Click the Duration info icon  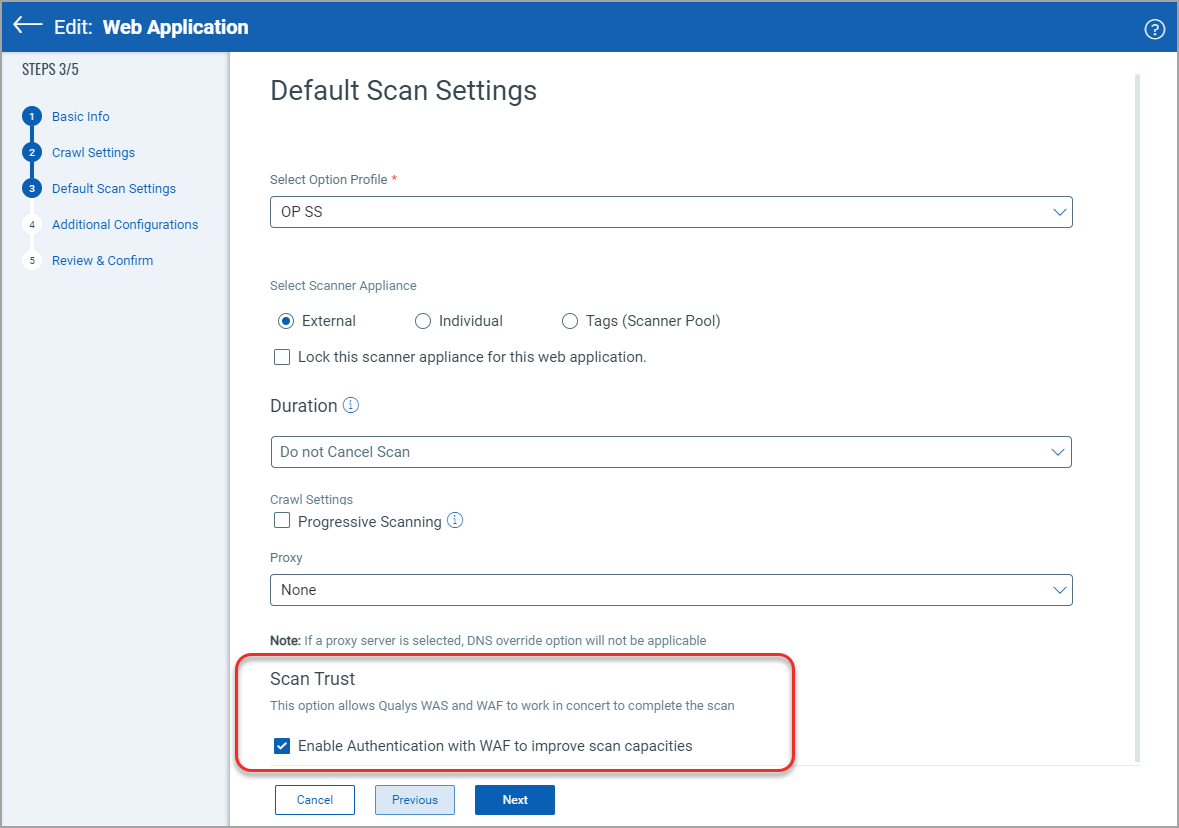pyautogui.click(x=349, y=404)
